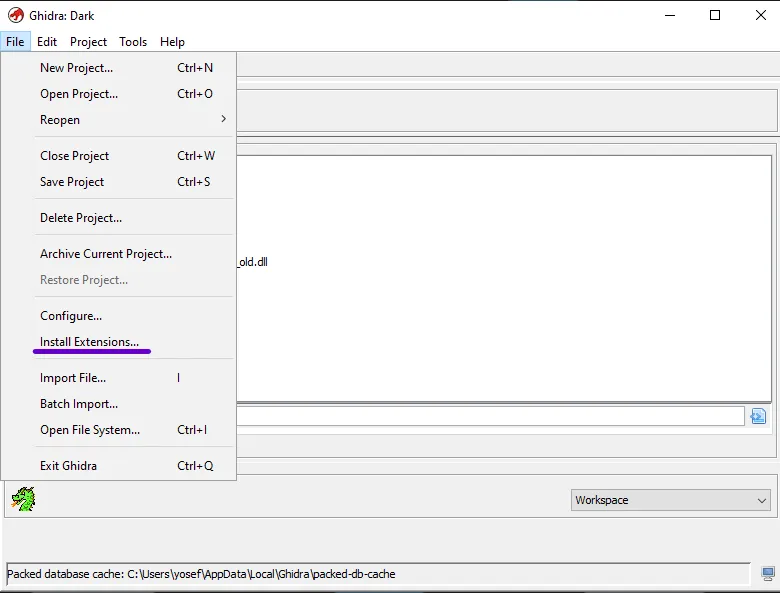Open Configure... from the File menu
The width and height of the screenshot is (780, 593).
pyautogui.click(x=118, y=316)
